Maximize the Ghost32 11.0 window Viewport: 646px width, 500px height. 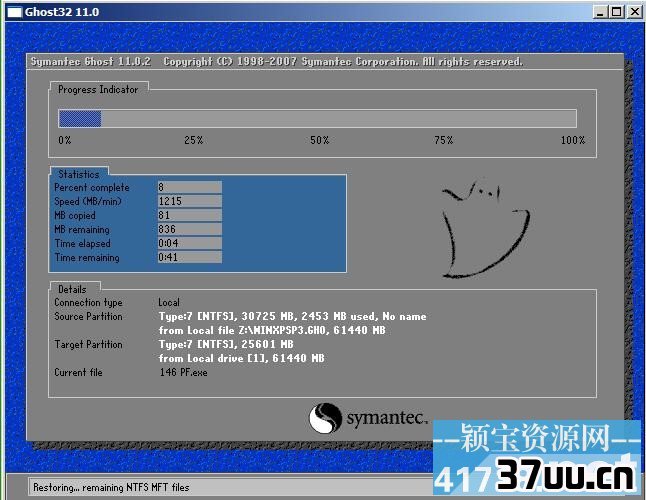pyautogui.click(x=617, y=12)
